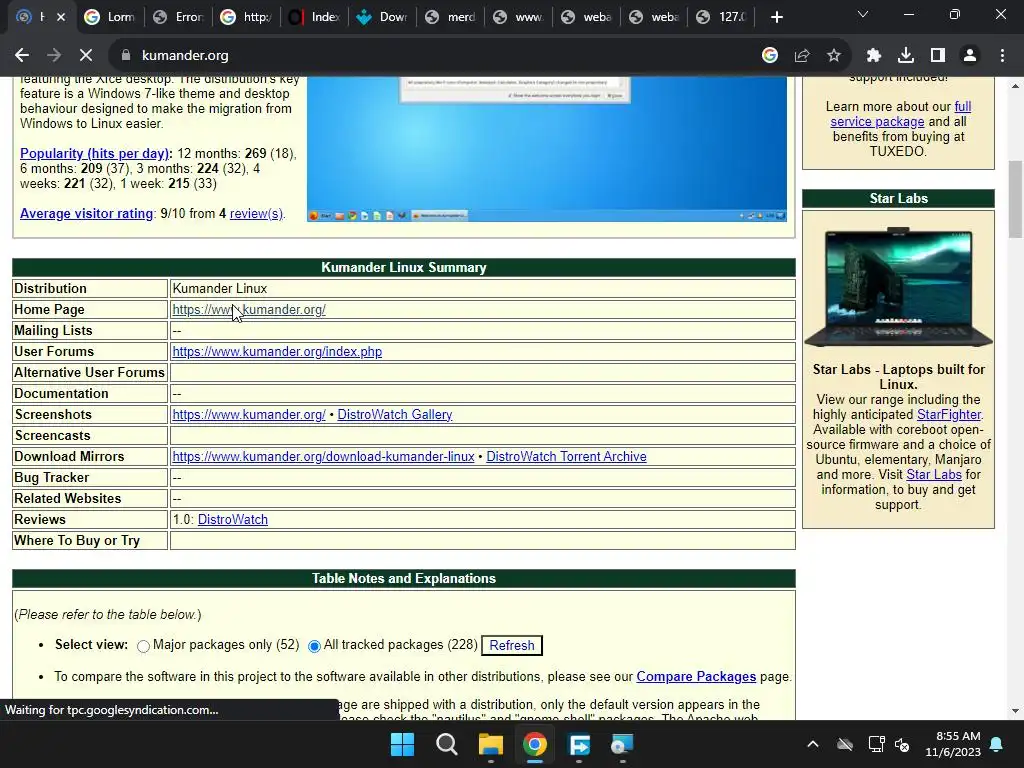Click the browser back arrow
1024x768 pixels.
click(22, 56)
